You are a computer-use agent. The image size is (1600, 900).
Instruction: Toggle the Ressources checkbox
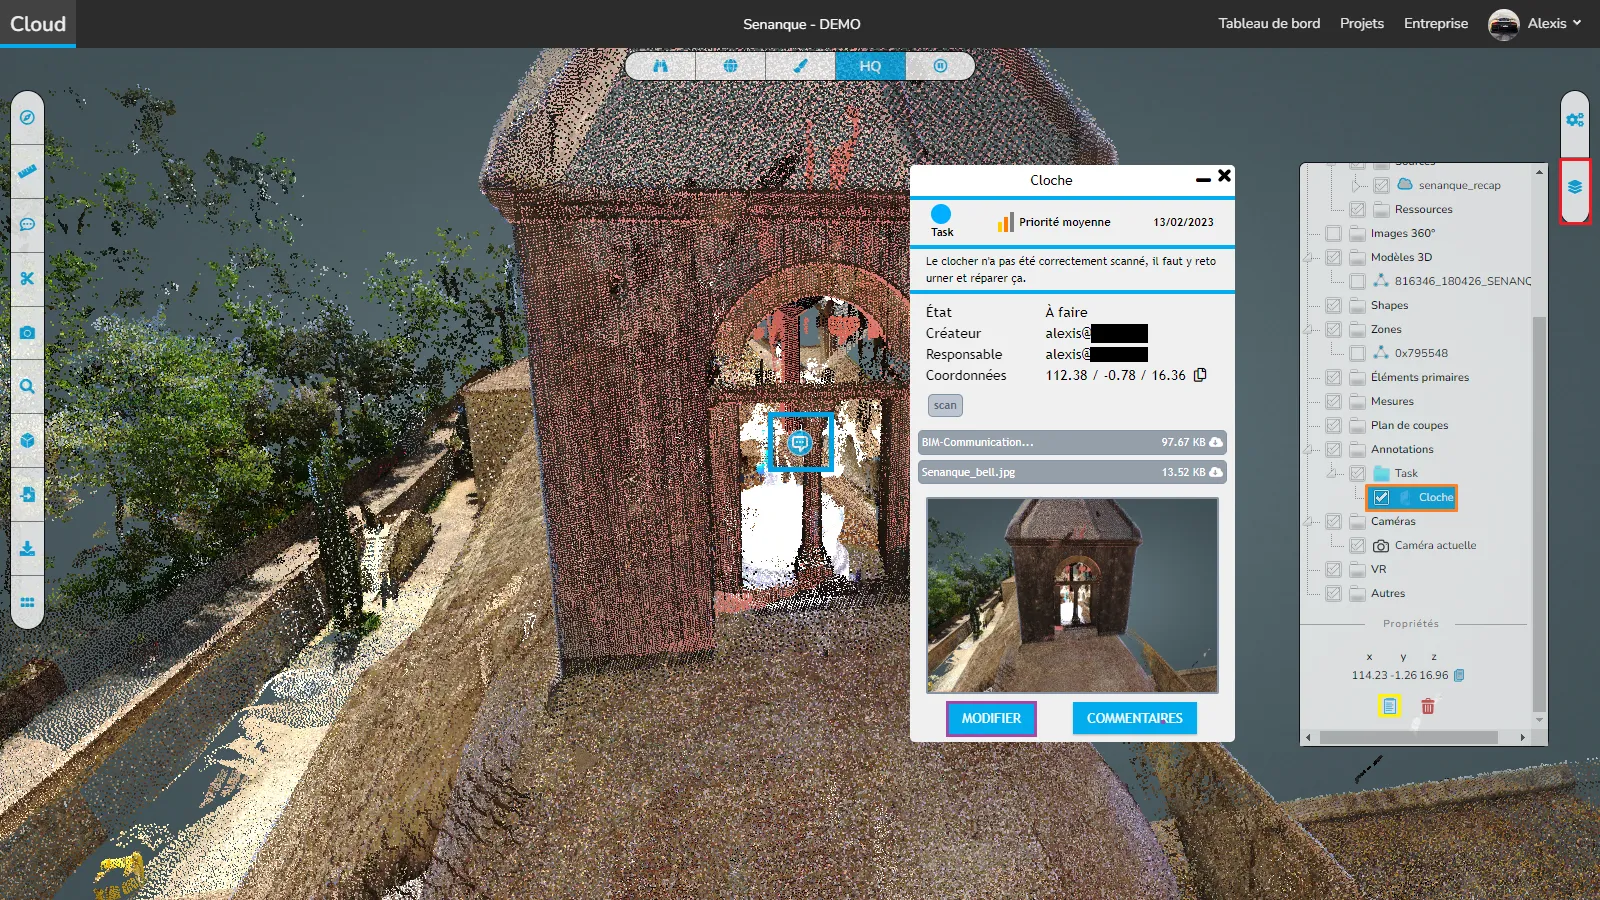1357,209
